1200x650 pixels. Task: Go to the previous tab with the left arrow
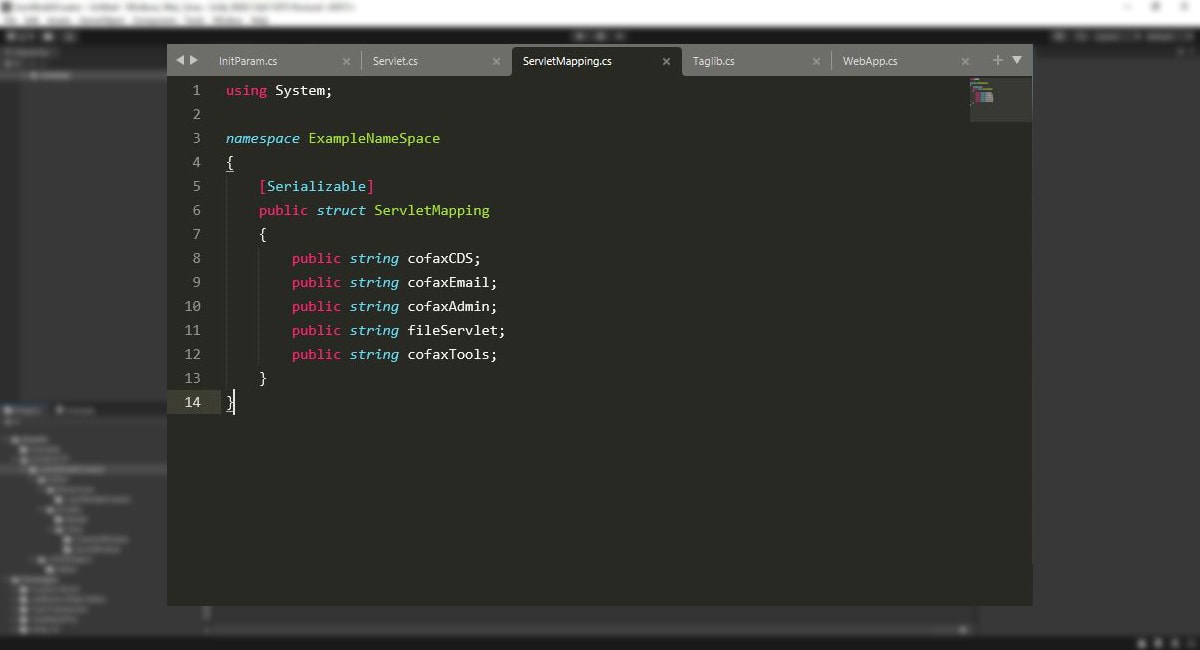click(180, 60)
